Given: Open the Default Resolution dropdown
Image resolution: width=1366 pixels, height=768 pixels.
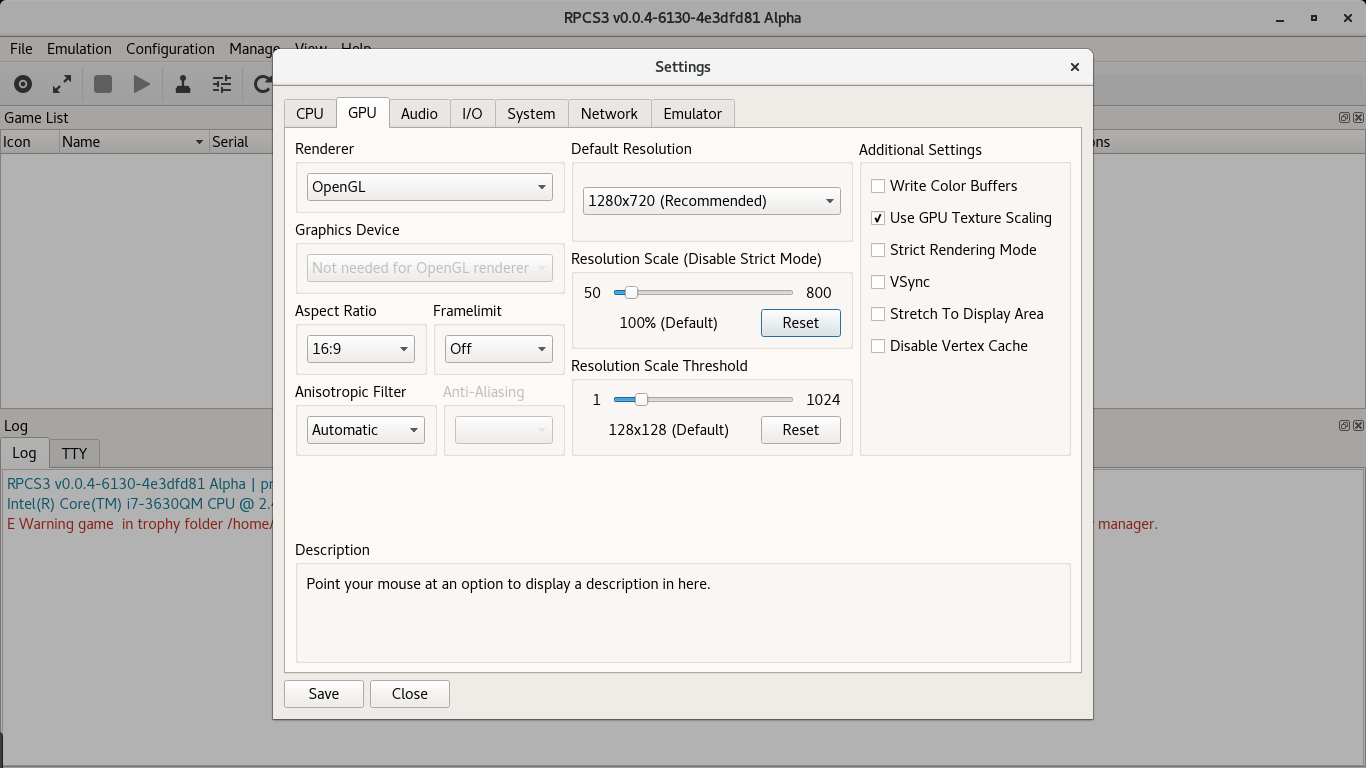Looking at the screenshot, I should [712, 201].
